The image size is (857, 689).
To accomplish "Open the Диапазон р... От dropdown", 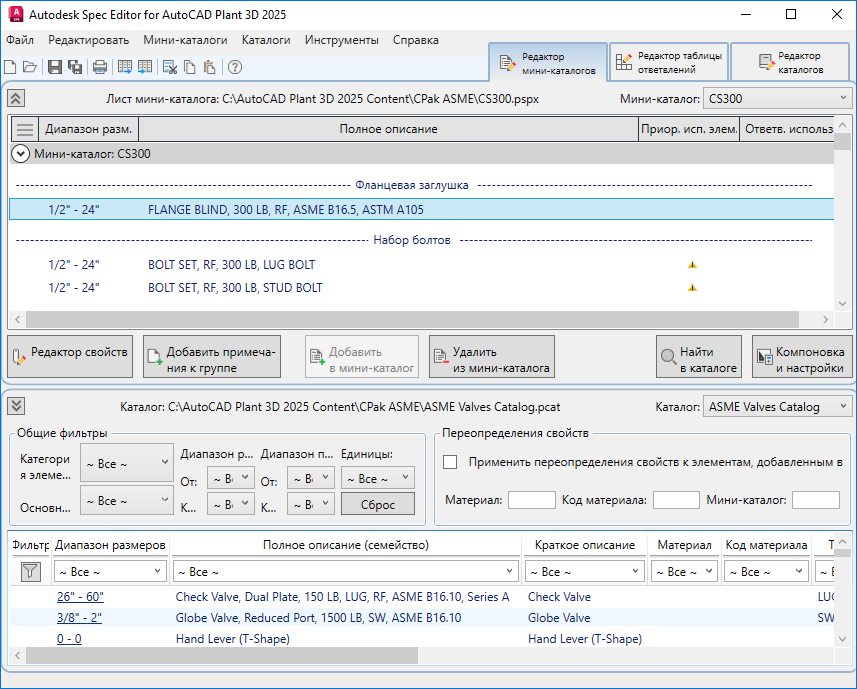I will pos(231,479).
